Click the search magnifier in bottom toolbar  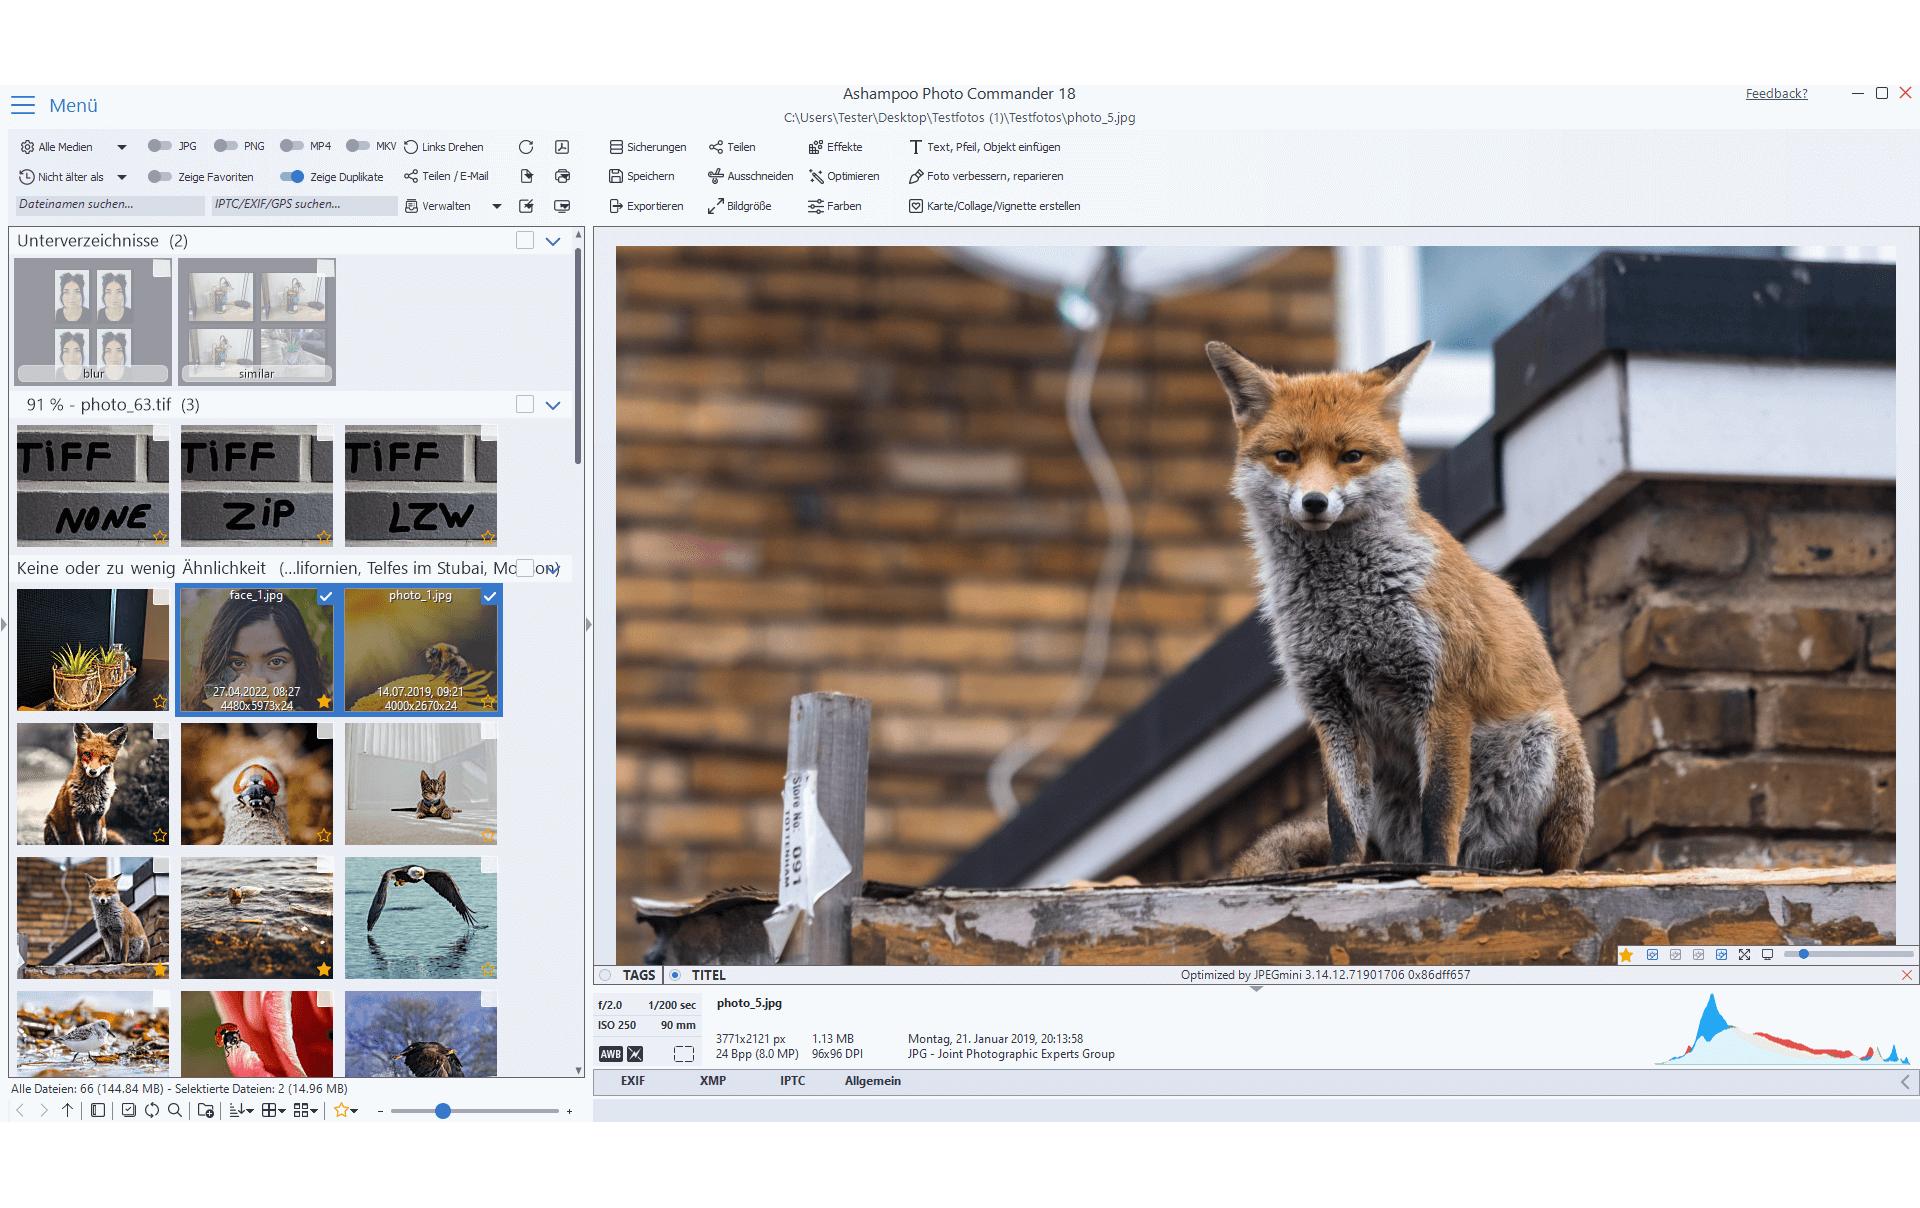coord(175,1110)
